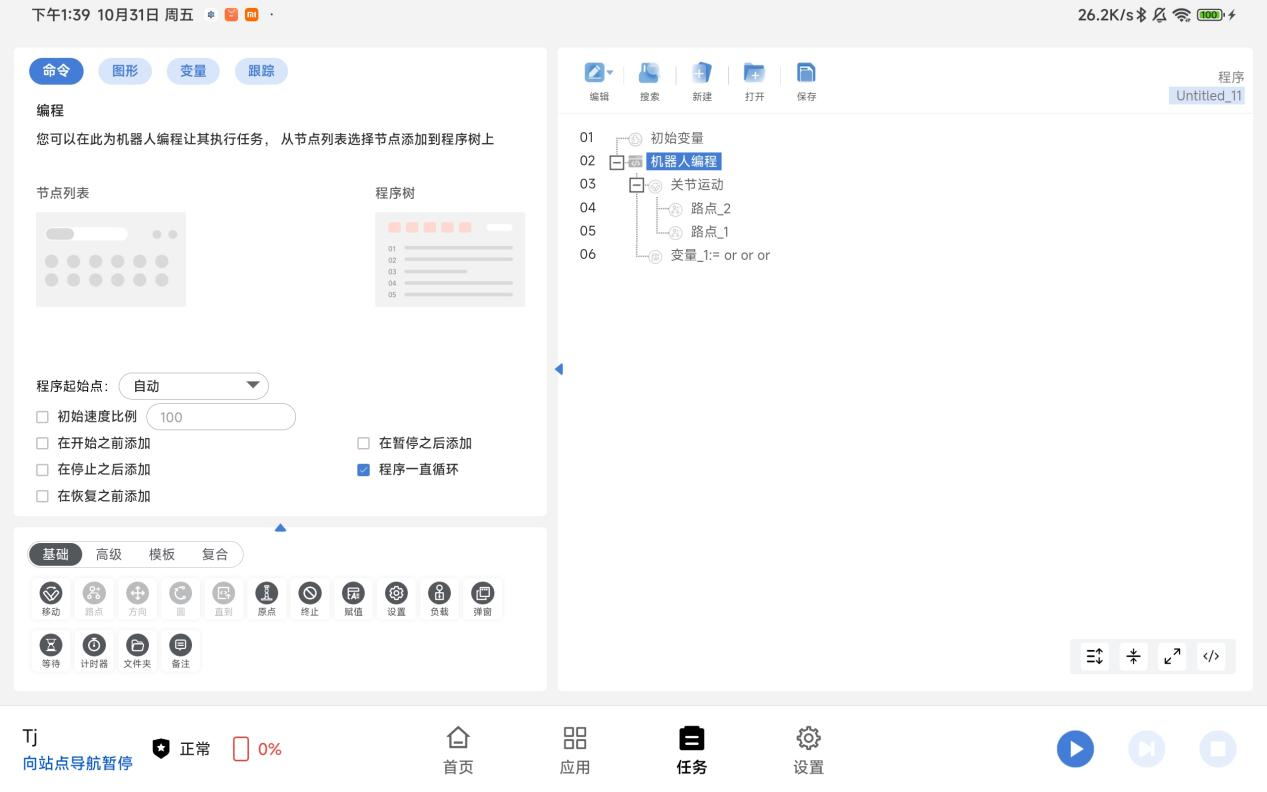The image size is (1267, 792).
Task: Add a 弹窗 (Popup) node
Action: tap(482, 598)
